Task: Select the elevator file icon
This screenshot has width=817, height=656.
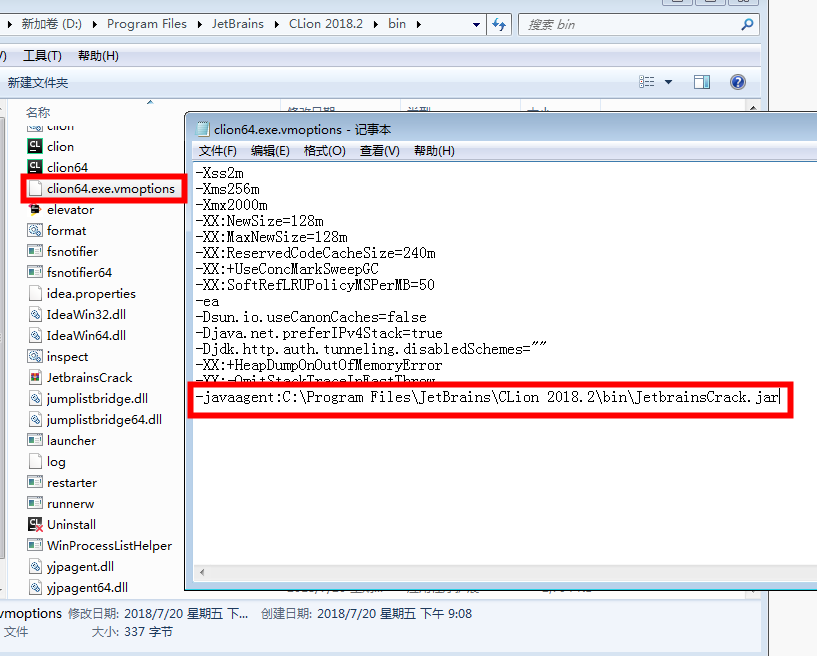Action: (x=35, y=209)
